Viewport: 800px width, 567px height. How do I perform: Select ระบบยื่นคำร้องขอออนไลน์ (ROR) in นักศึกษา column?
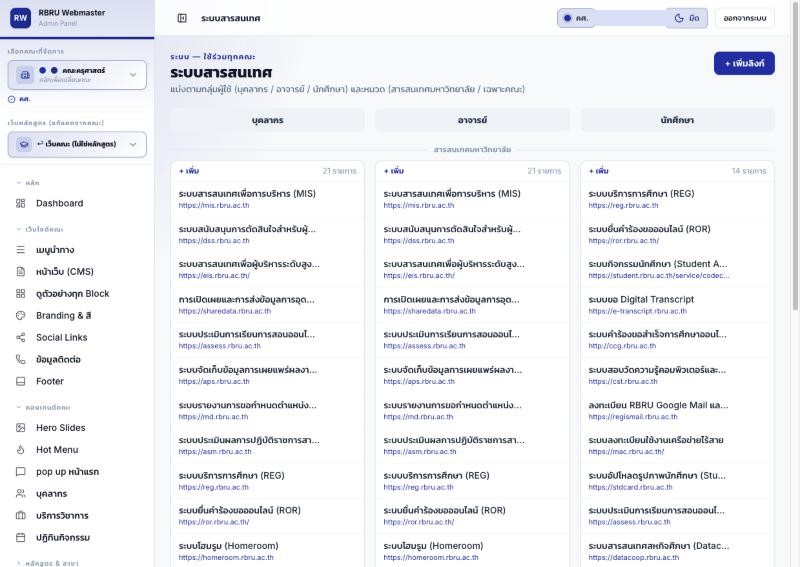(x=677, y=234)
